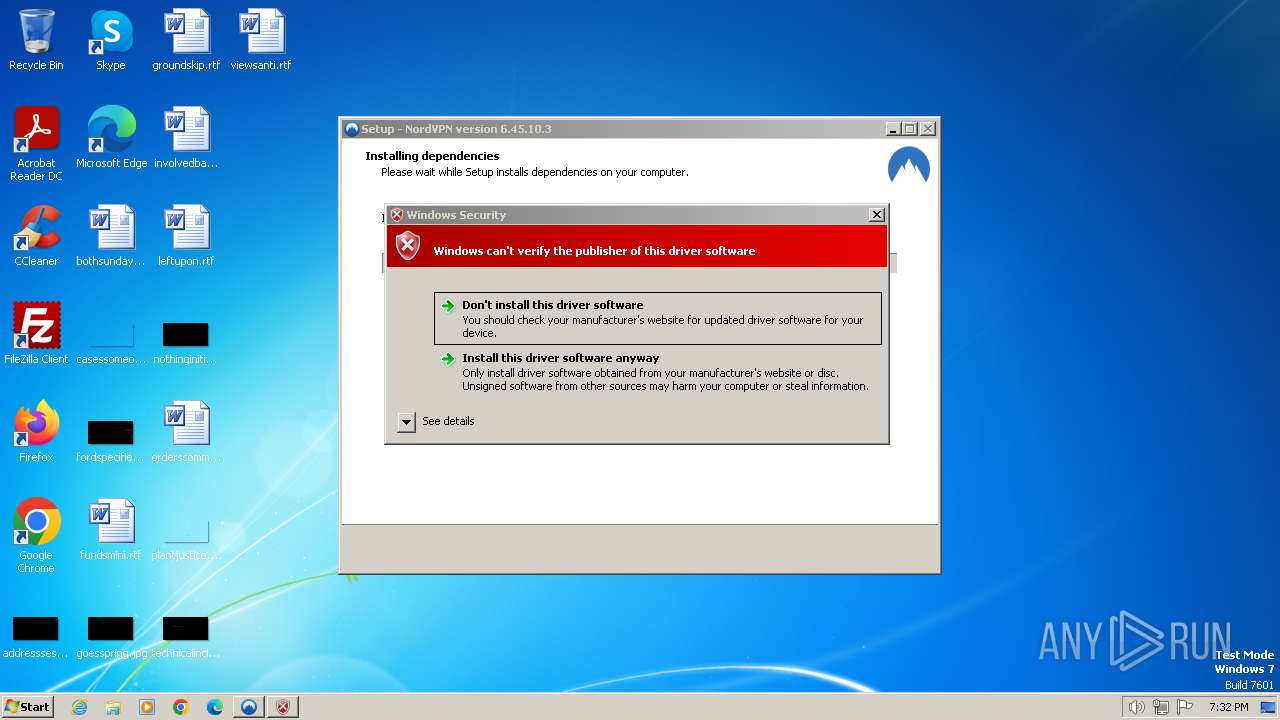Open the Start menu
Screen dimensions: 1280x720
click(x=28, y=707)
